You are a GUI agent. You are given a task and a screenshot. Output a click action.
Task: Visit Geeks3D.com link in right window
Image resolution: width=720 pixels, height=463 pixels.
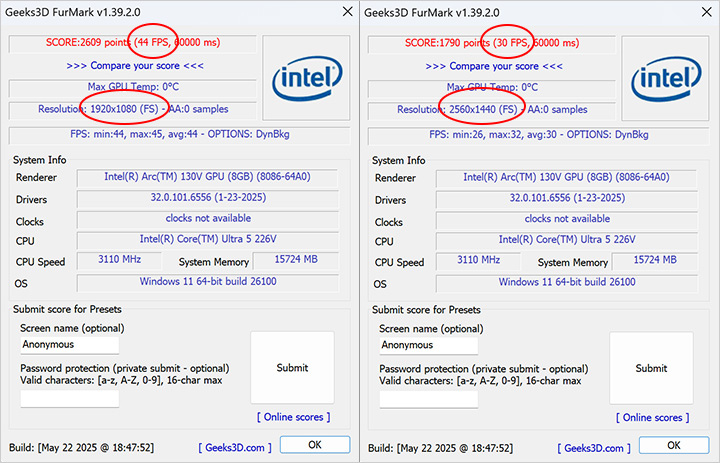[594, 448]
